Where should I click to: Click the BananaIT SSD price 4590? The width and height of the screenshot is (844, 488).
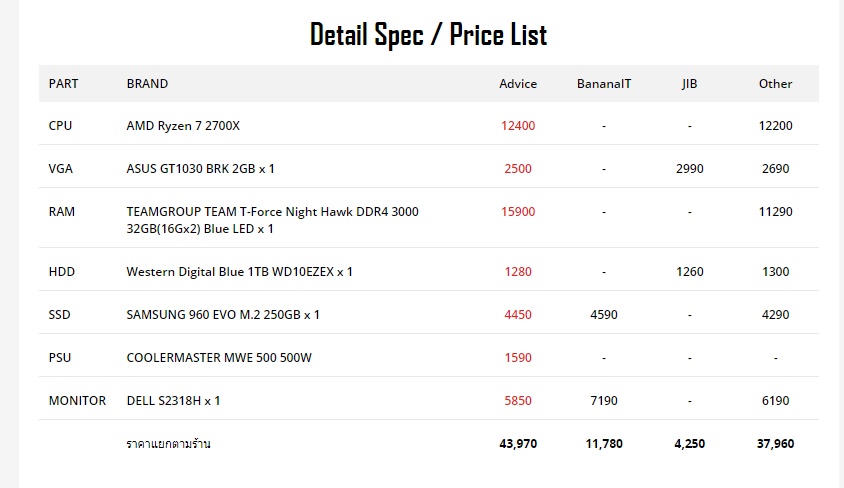click(604, 315)
